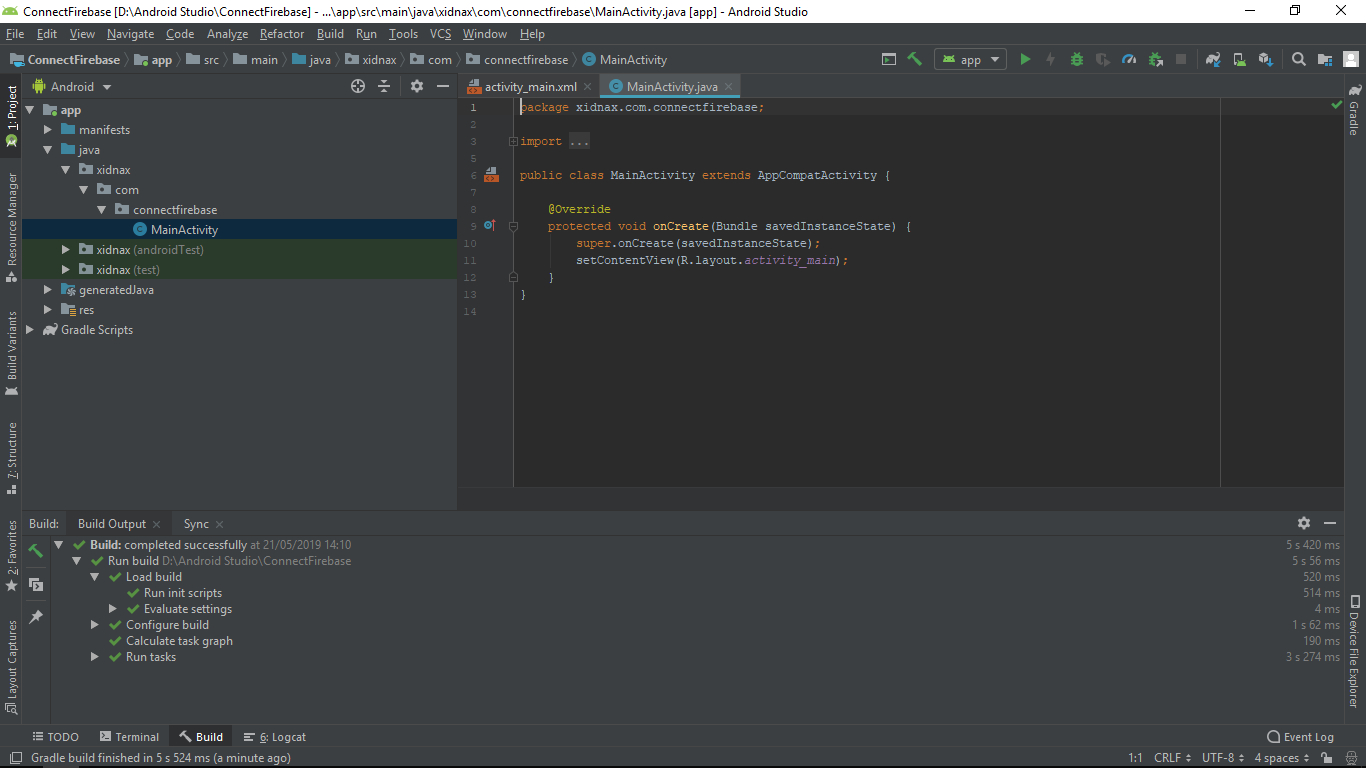The image size is (1366, 768).
Task: Open the Build Variants side tab
Action: [12, 352]
